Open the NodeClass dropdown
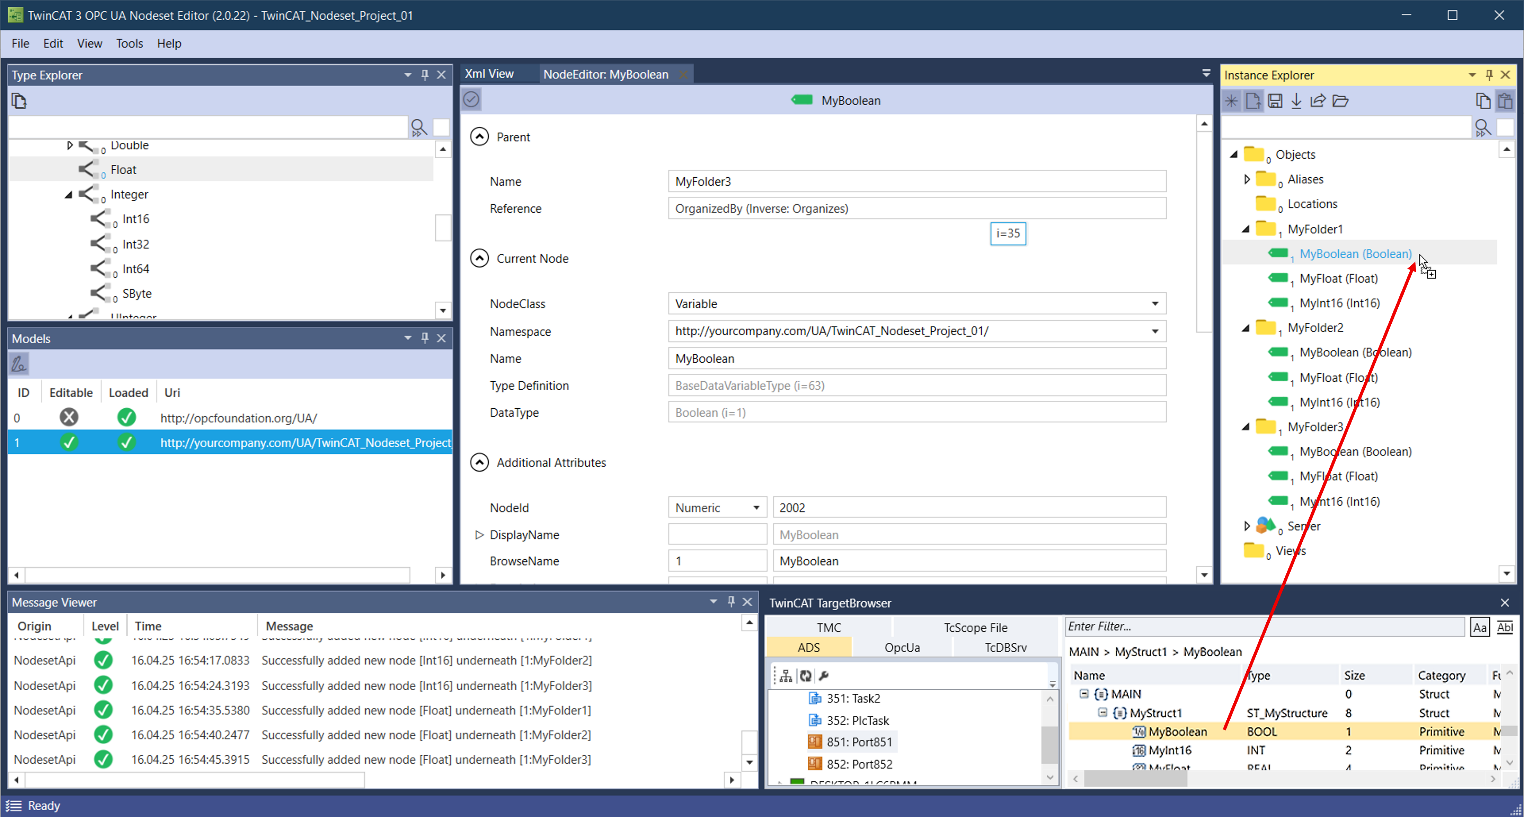Viewport: 1524px width, 817px height. (1155, 304)
